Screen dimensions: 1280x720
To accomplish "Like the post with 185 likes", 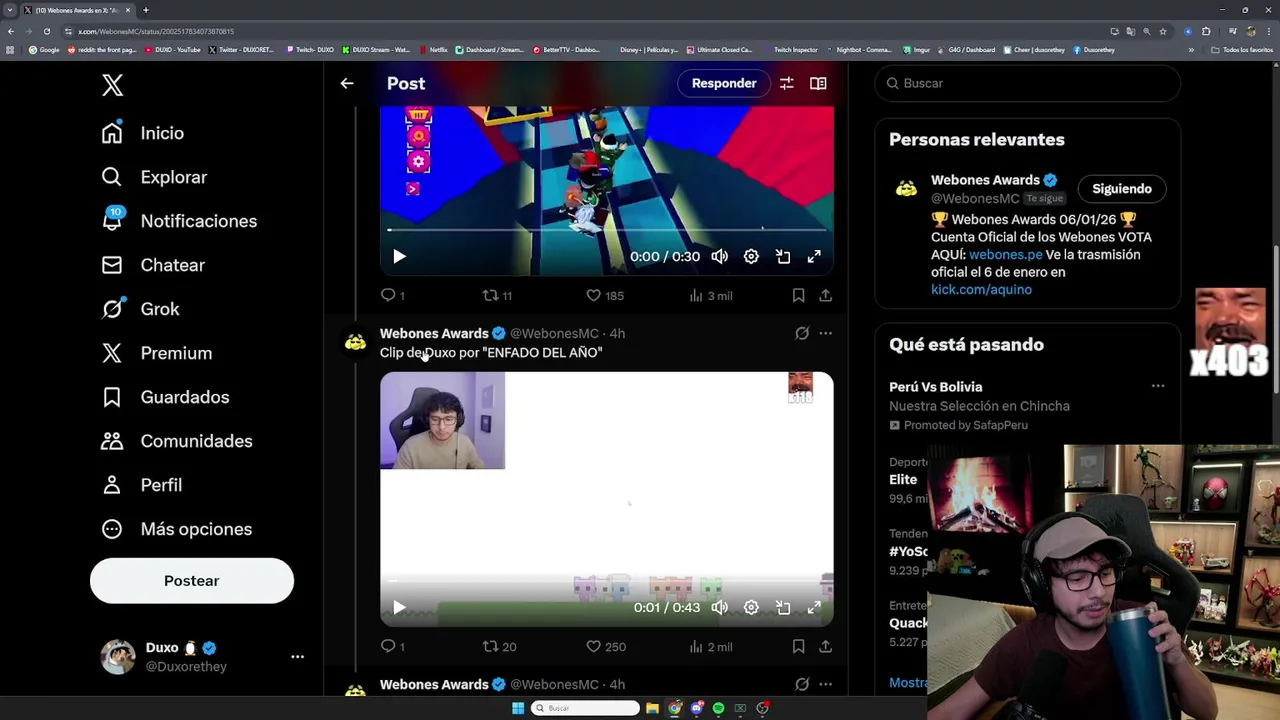I will coord(605,296).
